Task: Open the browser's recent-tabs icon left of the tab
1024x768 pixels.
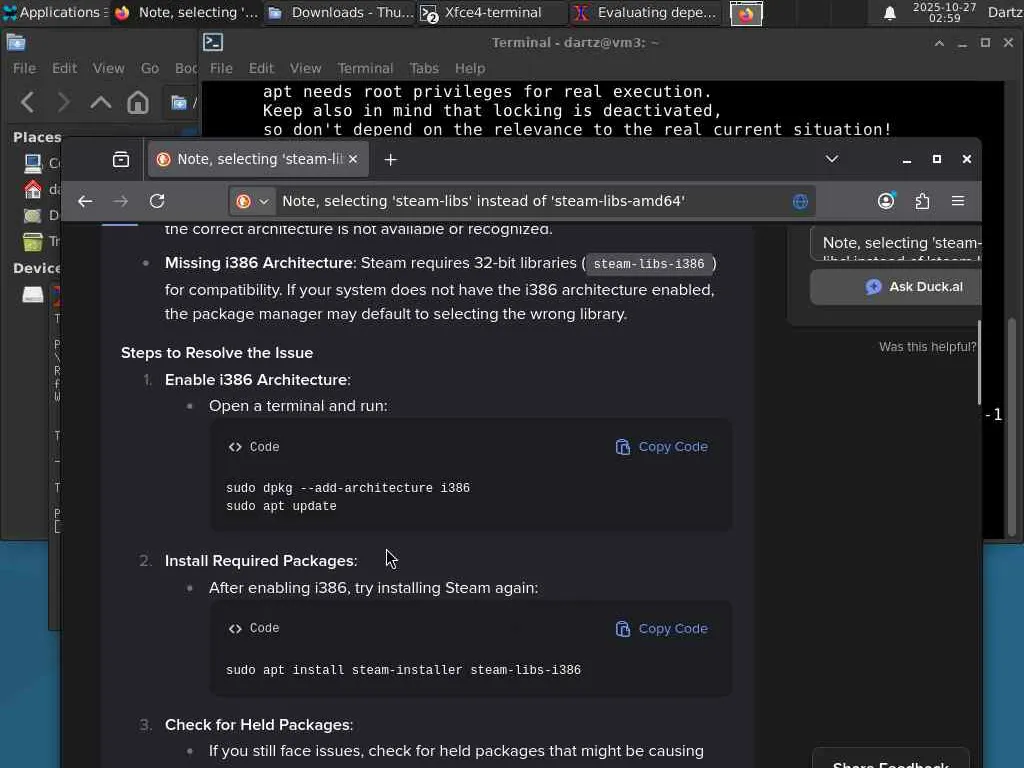Action: [121, 159]
